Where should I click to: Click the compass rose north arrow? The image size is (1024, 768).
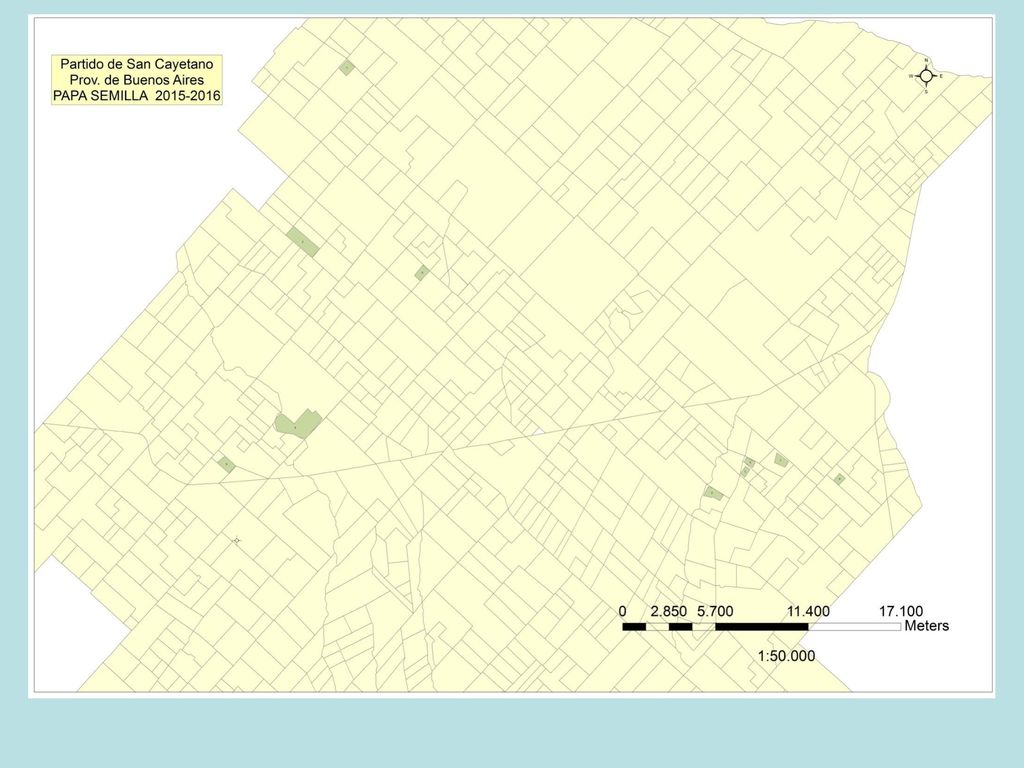click(926, 76)
